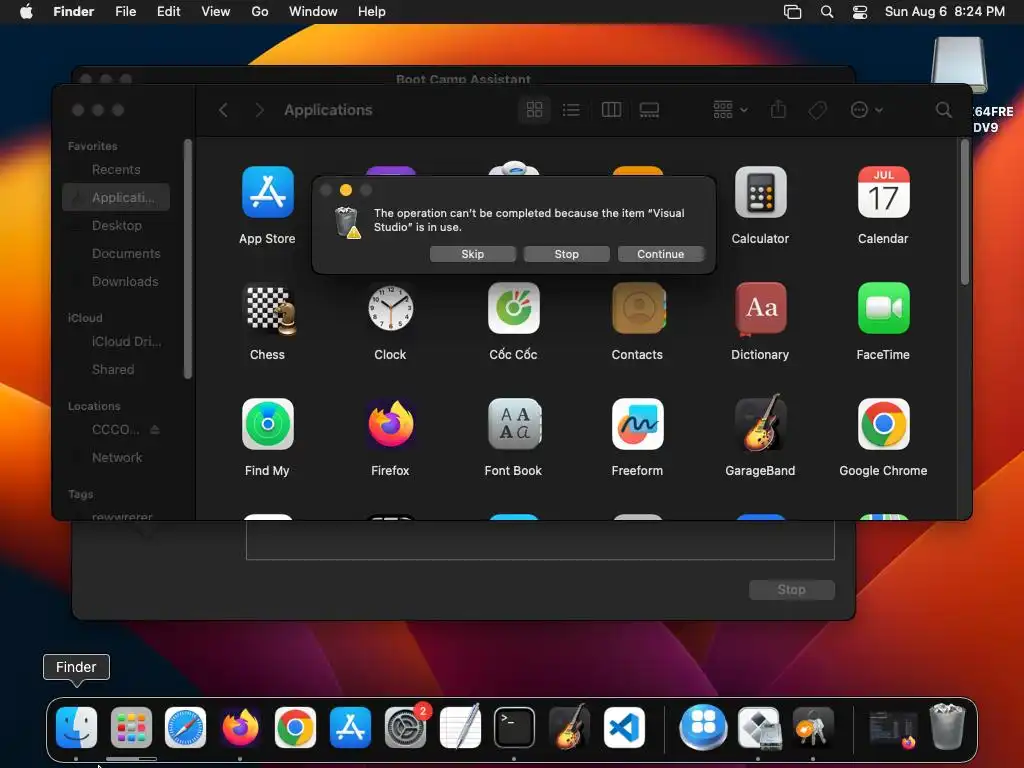Viewport: 1024px width, 768px height.
Task: Open the View menu
Action: coord(216,12)
